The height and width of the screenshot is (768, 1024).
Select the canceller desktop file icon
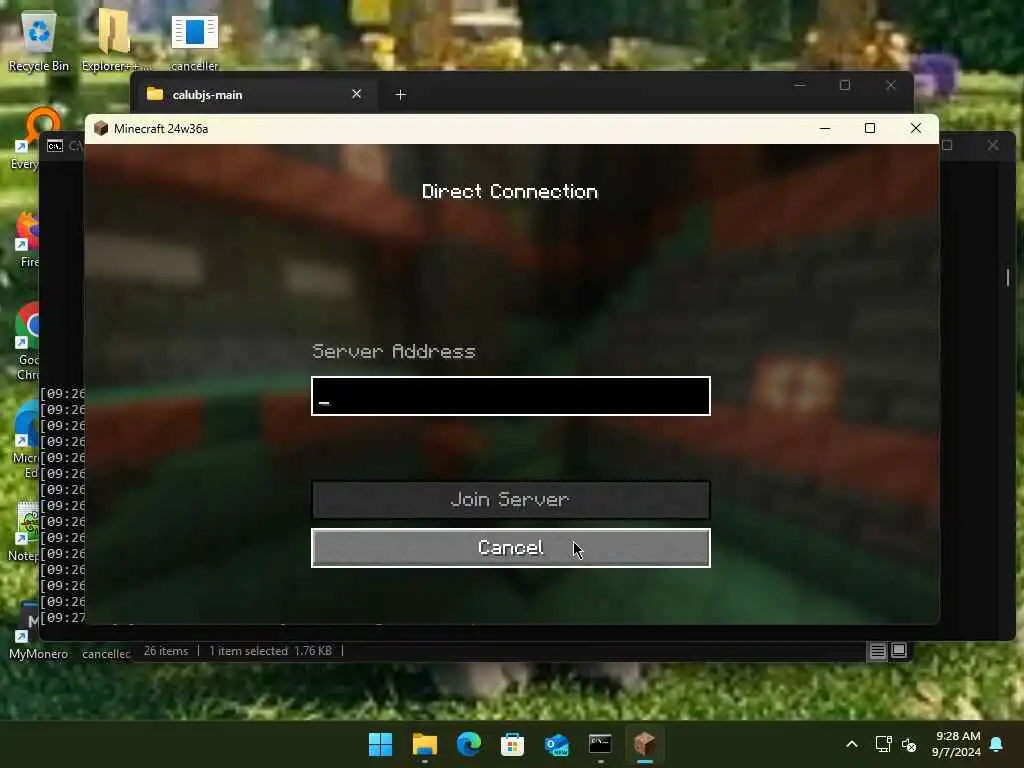pos(194,40)
